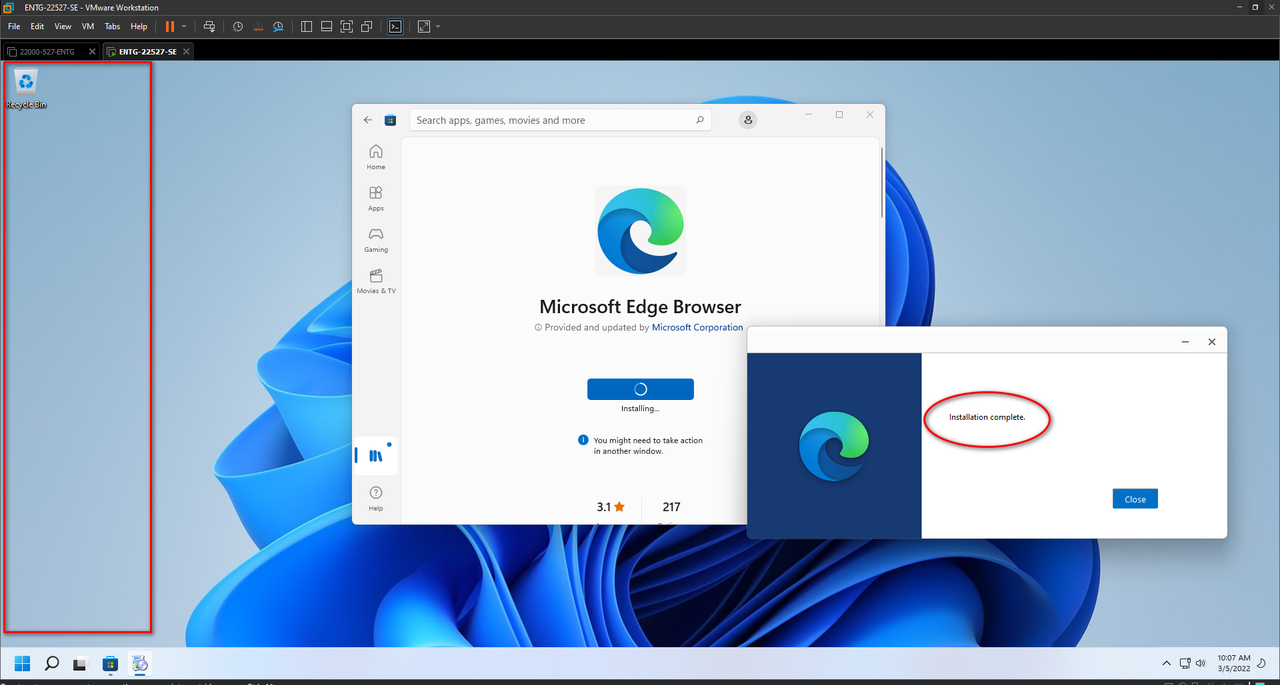Click the Microsoft Store taskbar icon

111,663
